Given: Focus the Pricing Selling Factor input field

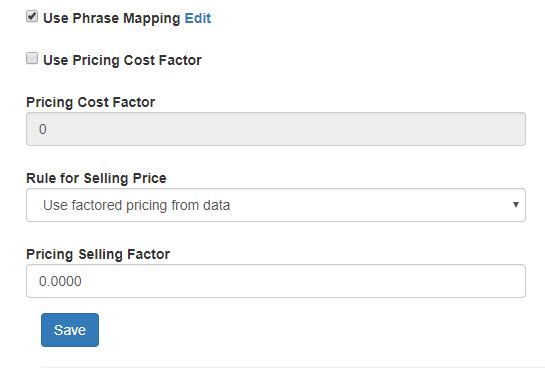Looking at the screenshot, I should click(x=276, y=281).
